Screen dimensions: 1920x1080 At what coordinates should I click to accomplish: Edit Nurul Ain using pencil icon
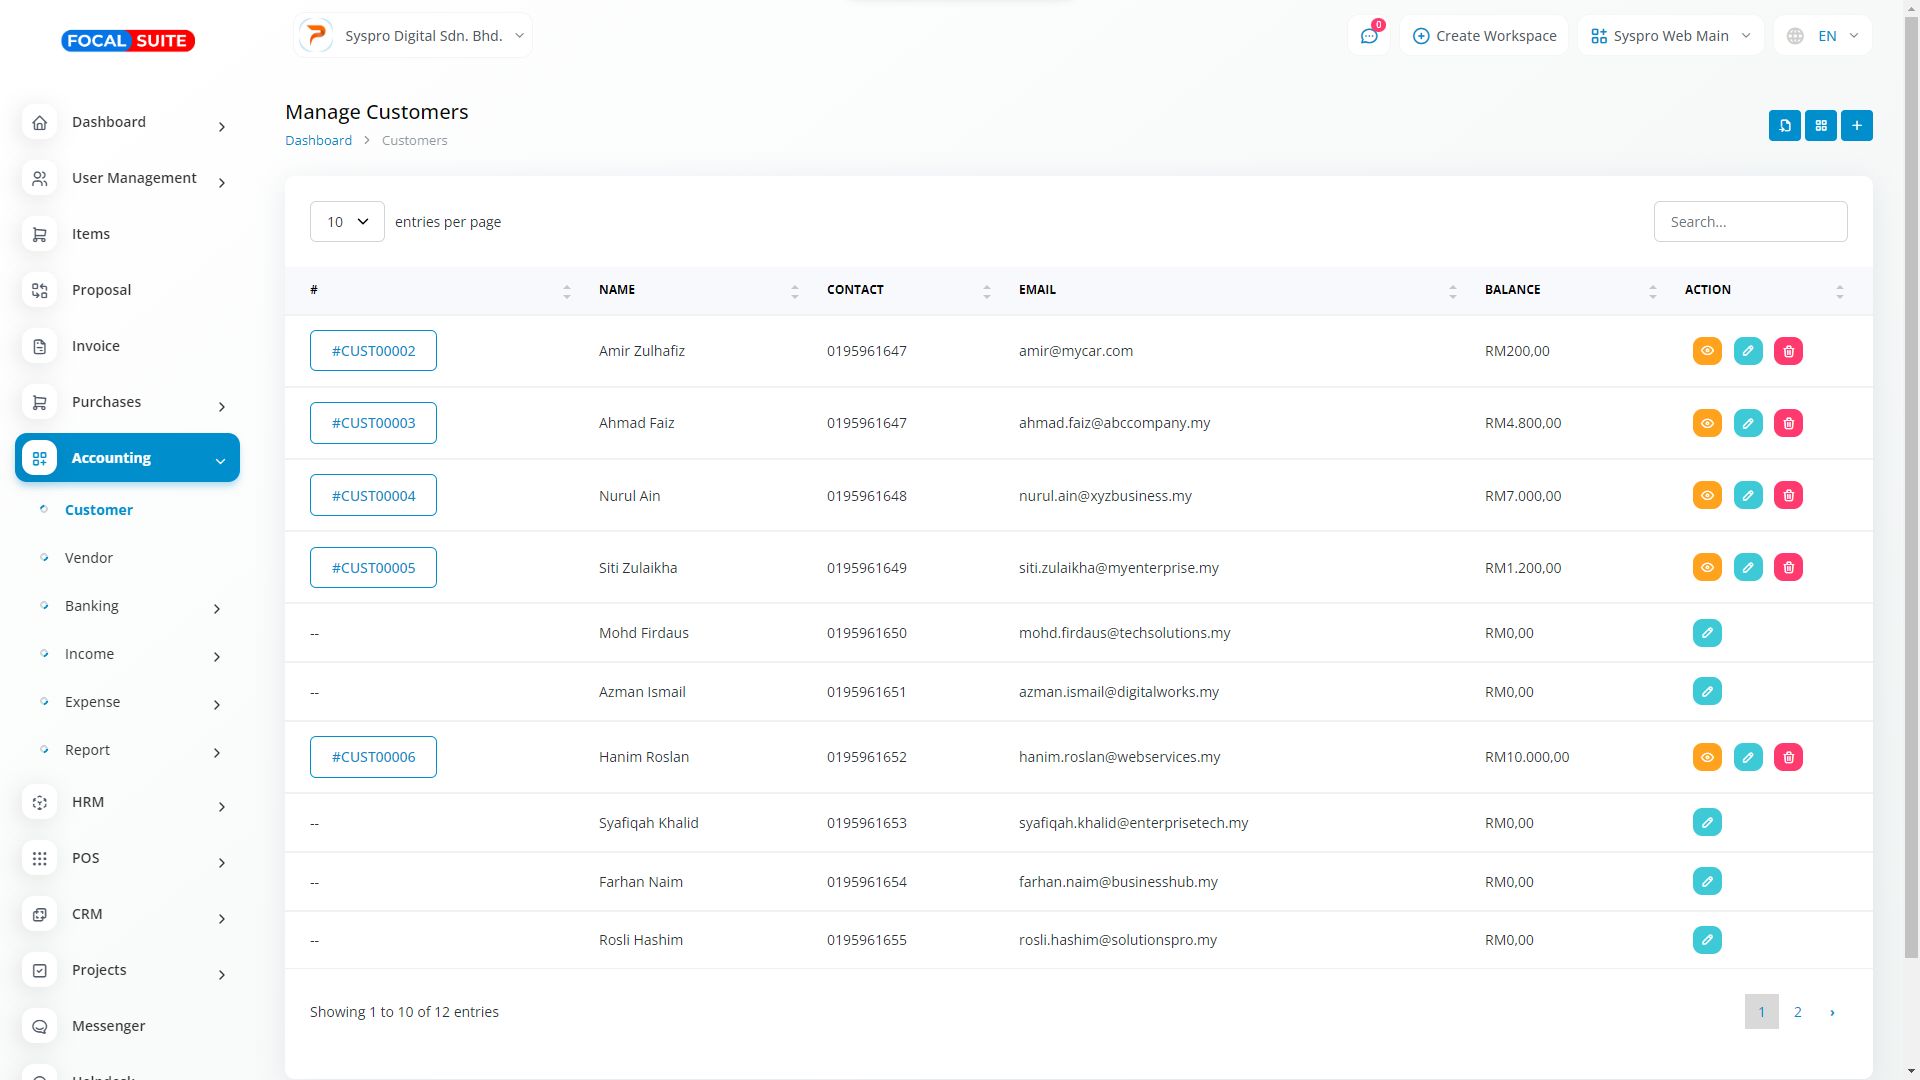[1747, 496]
